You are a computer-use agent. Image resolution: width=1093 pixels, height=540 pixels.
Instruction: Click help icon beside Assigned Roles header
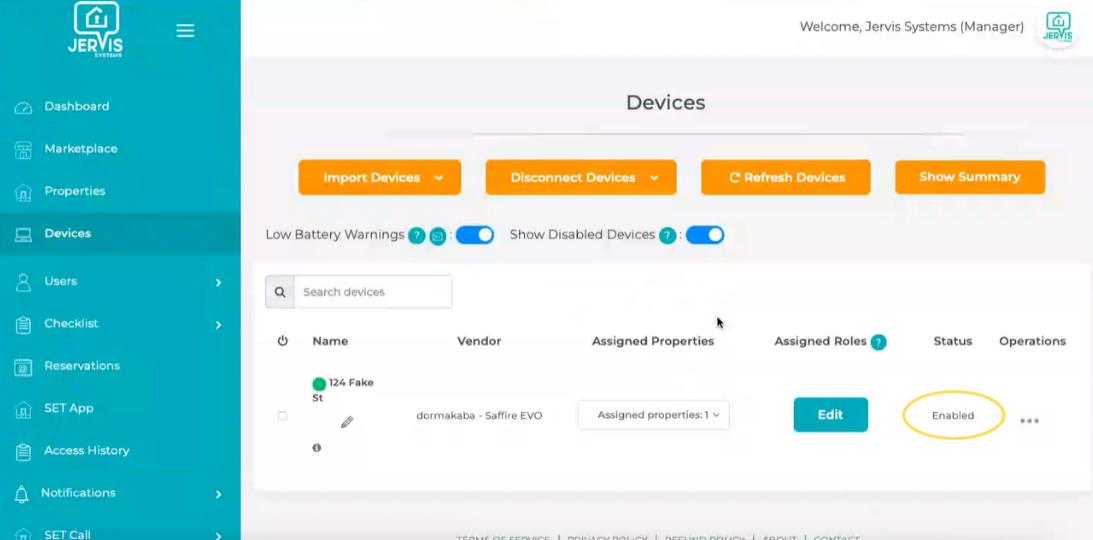tap(878, 342)
